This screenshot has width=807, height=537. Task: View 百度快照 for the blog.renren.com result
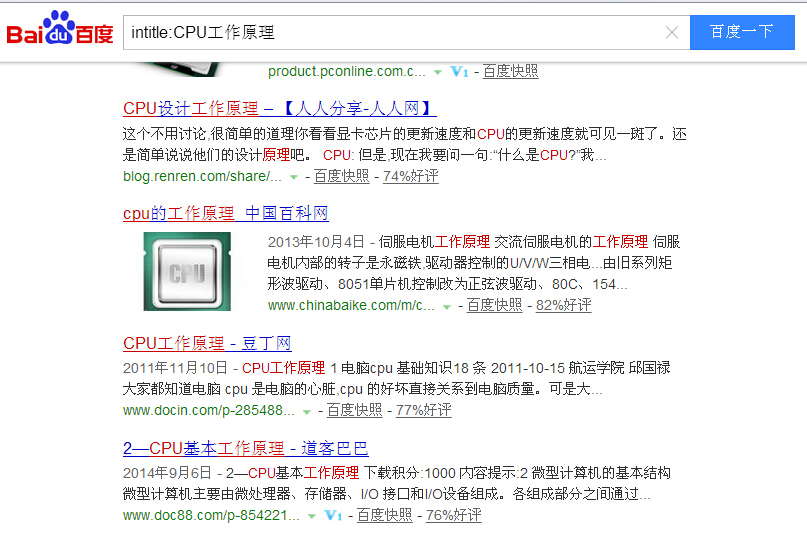[x=341, y=176]
